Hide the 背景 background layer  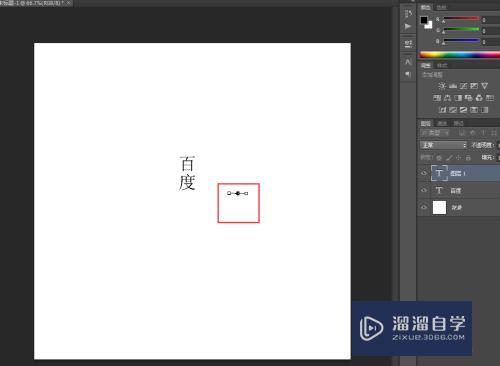coord(424,207)
